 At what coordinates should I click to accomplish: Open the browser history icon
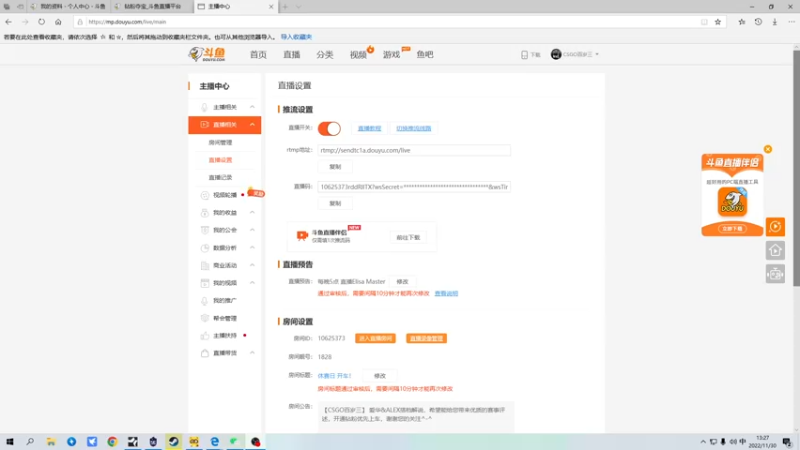tap(758, 22)
